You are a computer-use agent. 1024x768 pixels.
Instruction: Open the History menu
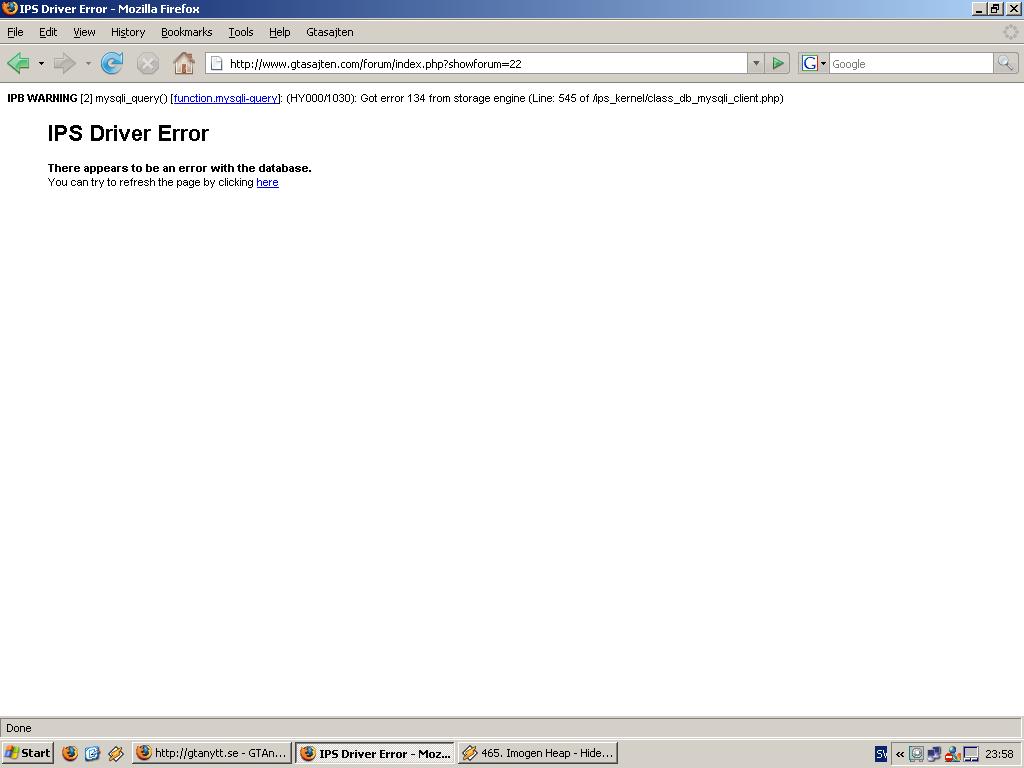tap(127, 32)
